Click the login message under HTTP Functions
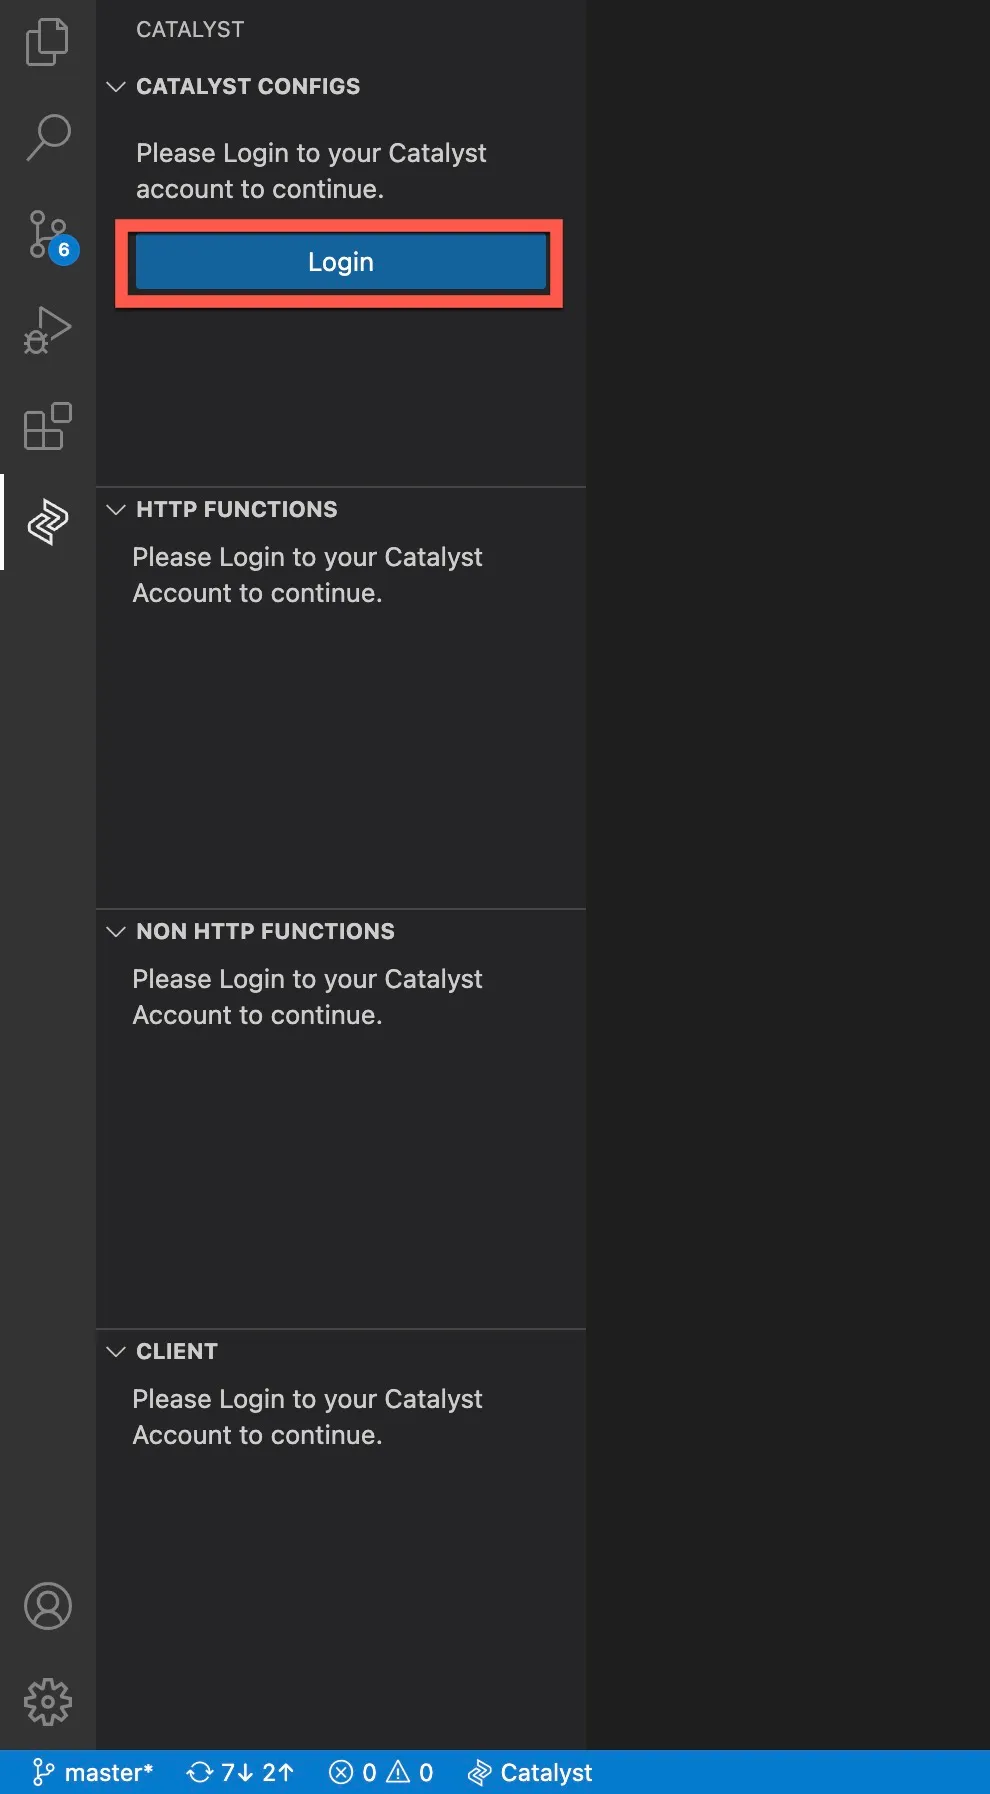The image size is (990, 1794). (307, 575)
